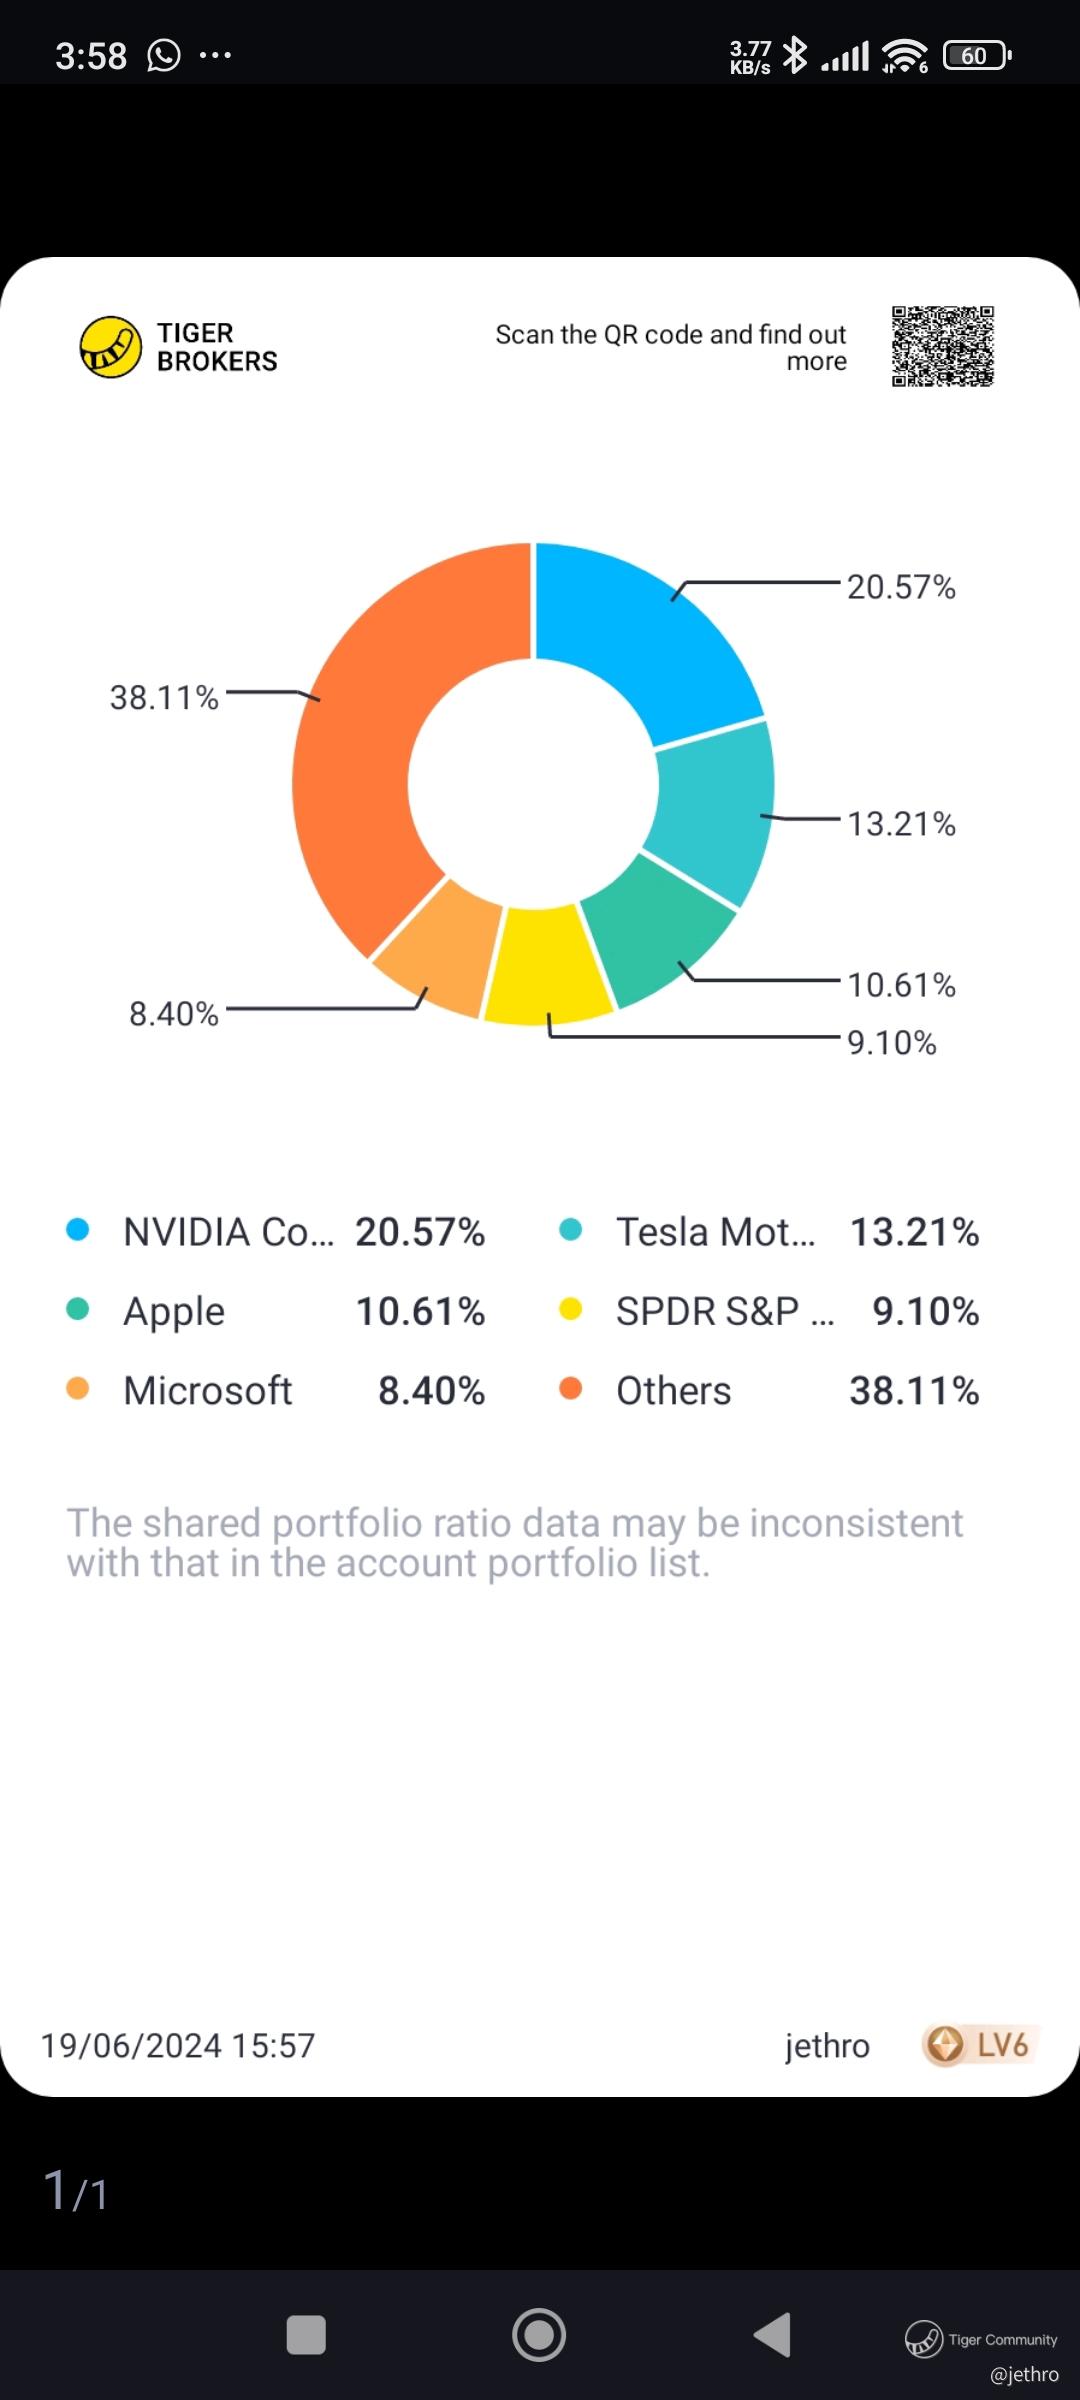Tap the jethro username label
Screen dimensions: 1080x2400
(827, 2046)
